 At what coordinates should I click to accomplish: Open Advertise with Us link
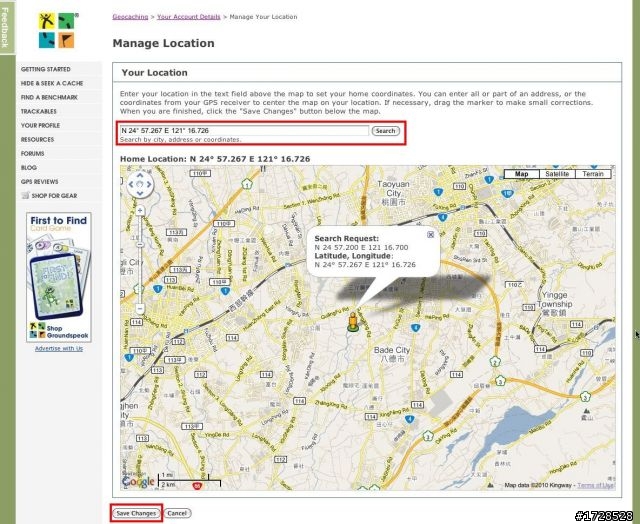[x=59, y=349]
